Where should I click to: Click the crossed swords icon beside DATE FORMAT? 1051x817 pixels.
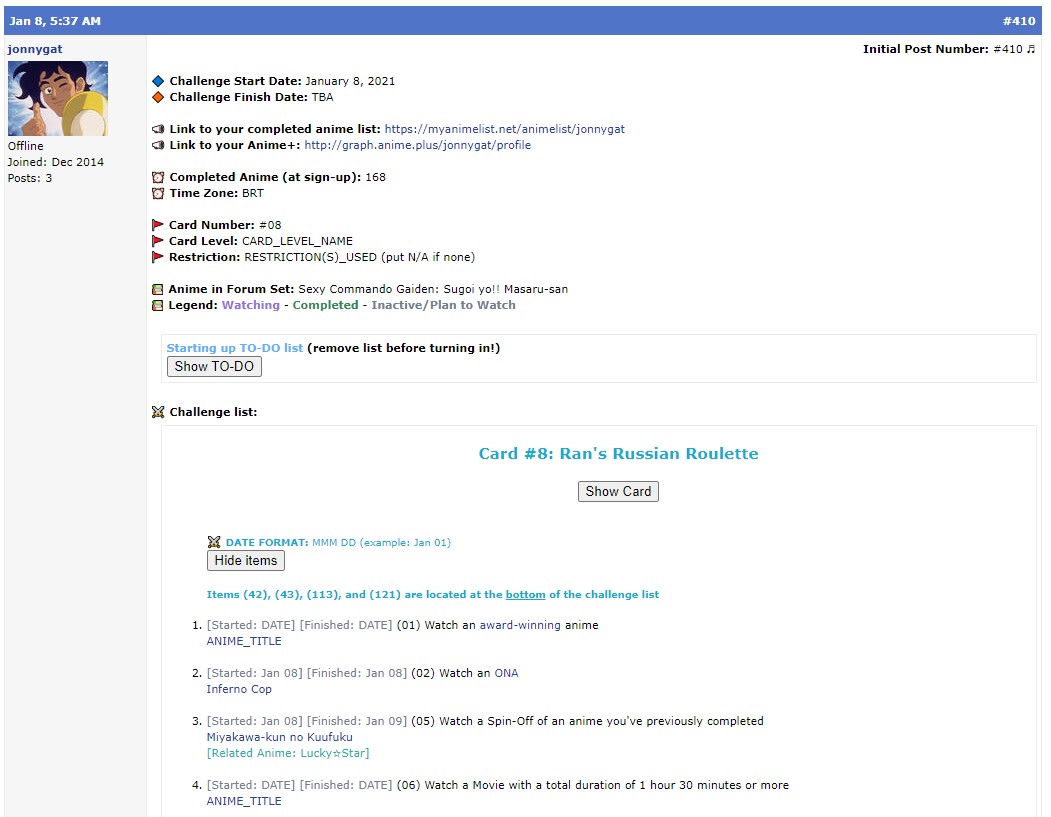pos(214,541)
